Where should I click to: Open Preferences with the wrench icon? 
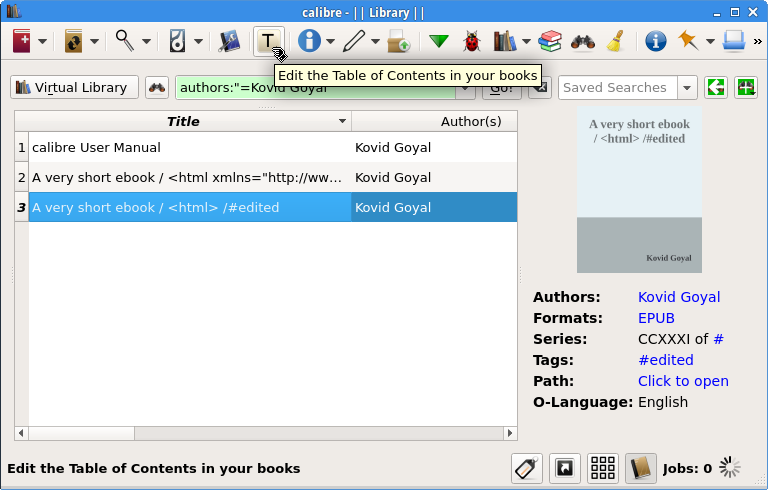[x=229, y=41]
